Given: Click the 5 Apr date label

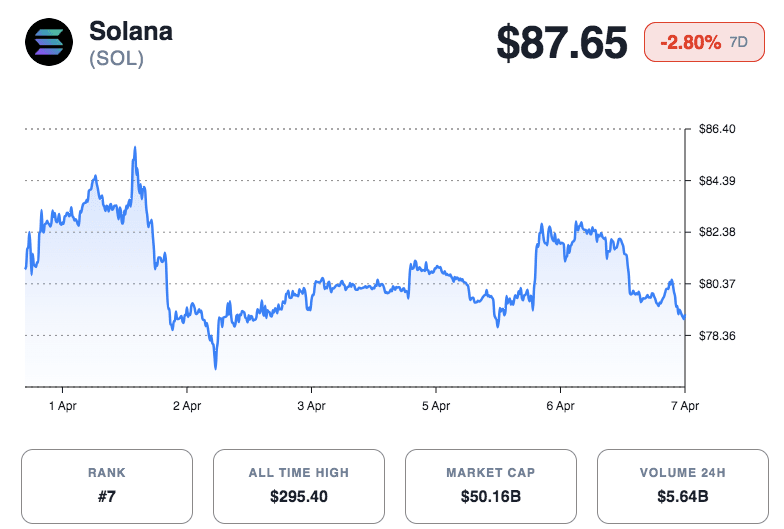Looking at the screenshot, I should pyautogui.click(x=436, y=406).
